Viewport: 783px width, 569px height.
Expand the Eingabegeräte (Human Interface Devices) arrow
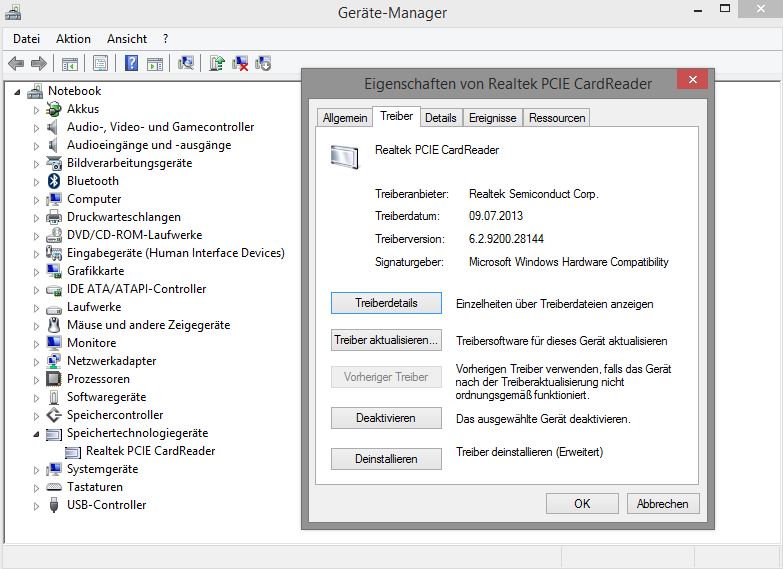pos(36,254)
